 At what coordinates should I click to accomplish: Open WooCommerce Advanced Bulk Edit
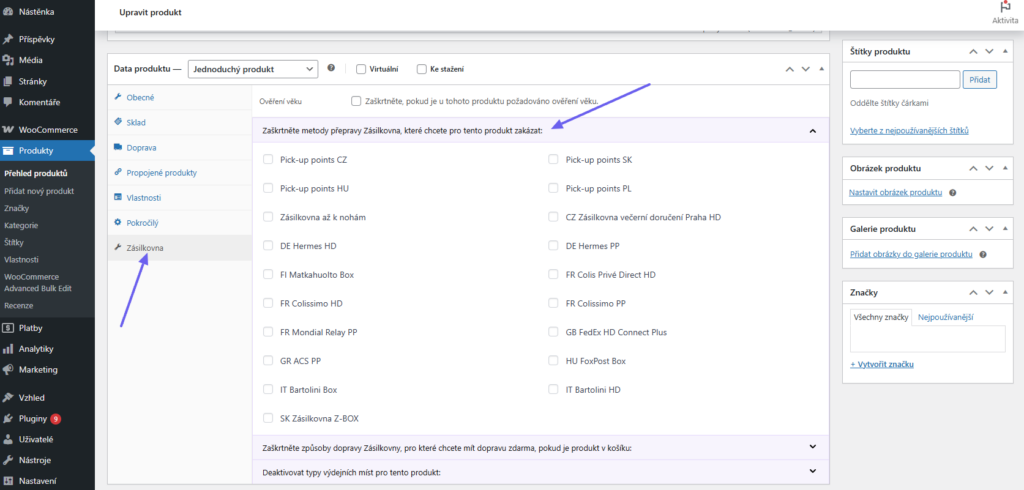pos(38,282)
